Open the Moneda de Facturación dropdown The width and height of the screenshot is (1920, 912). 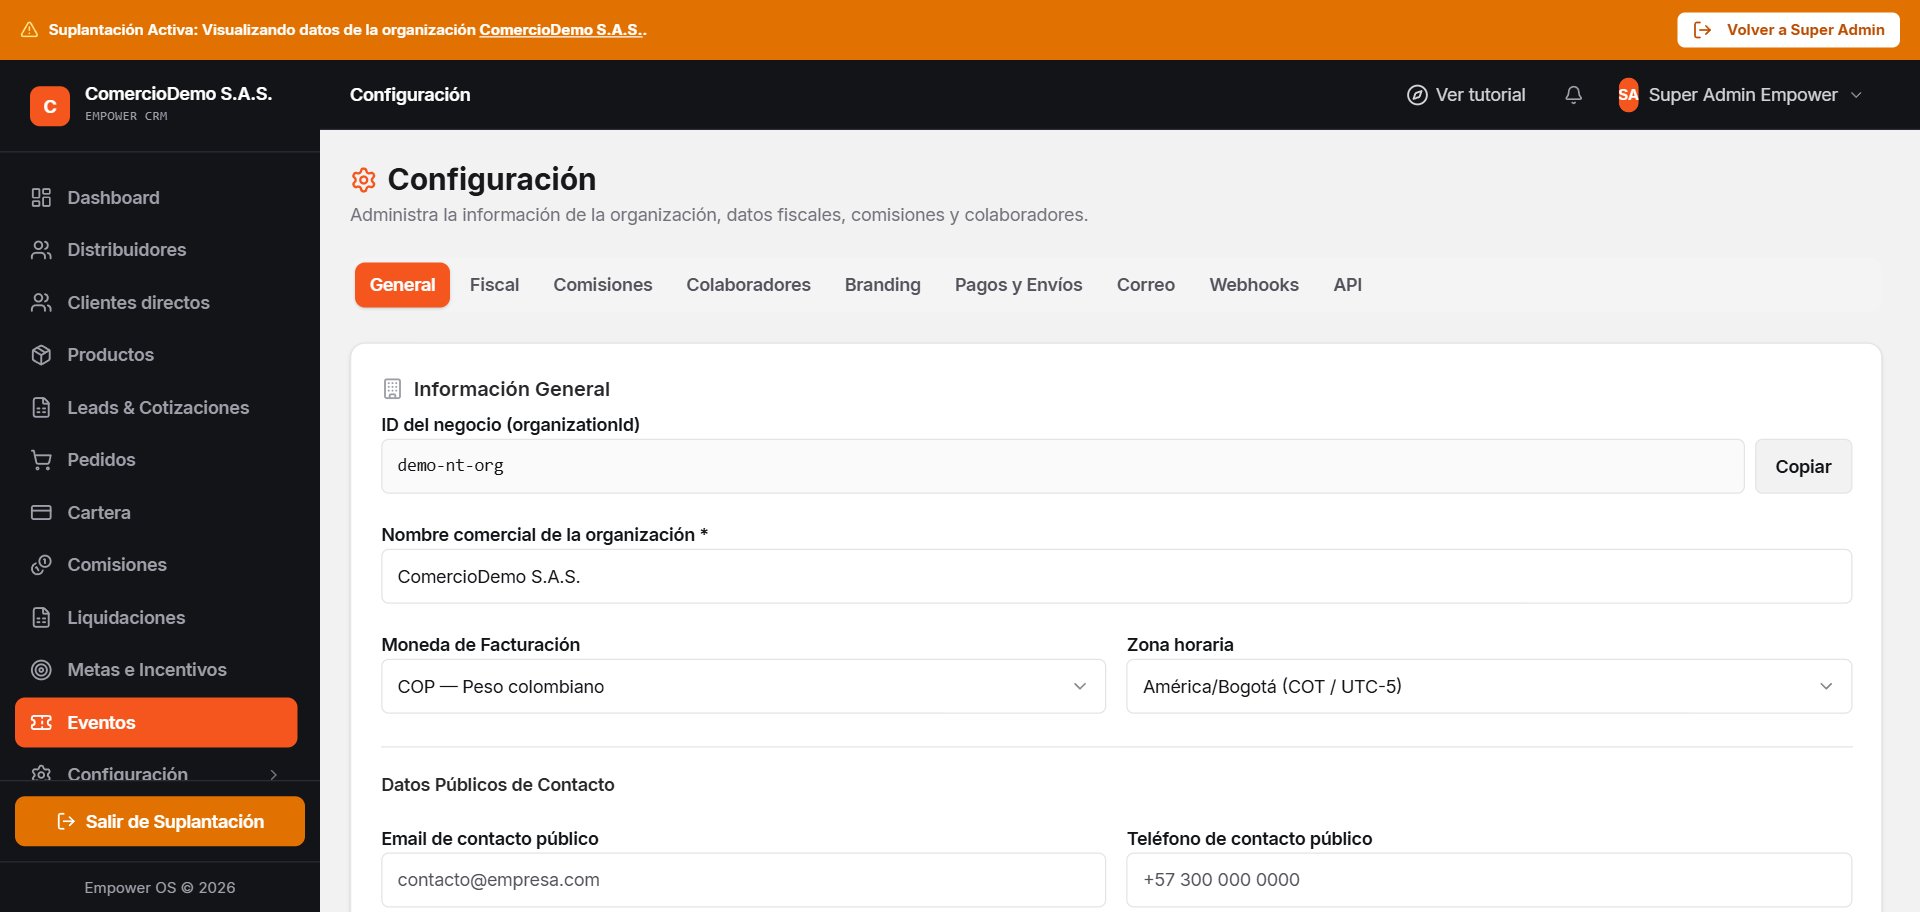click(743, 687)
